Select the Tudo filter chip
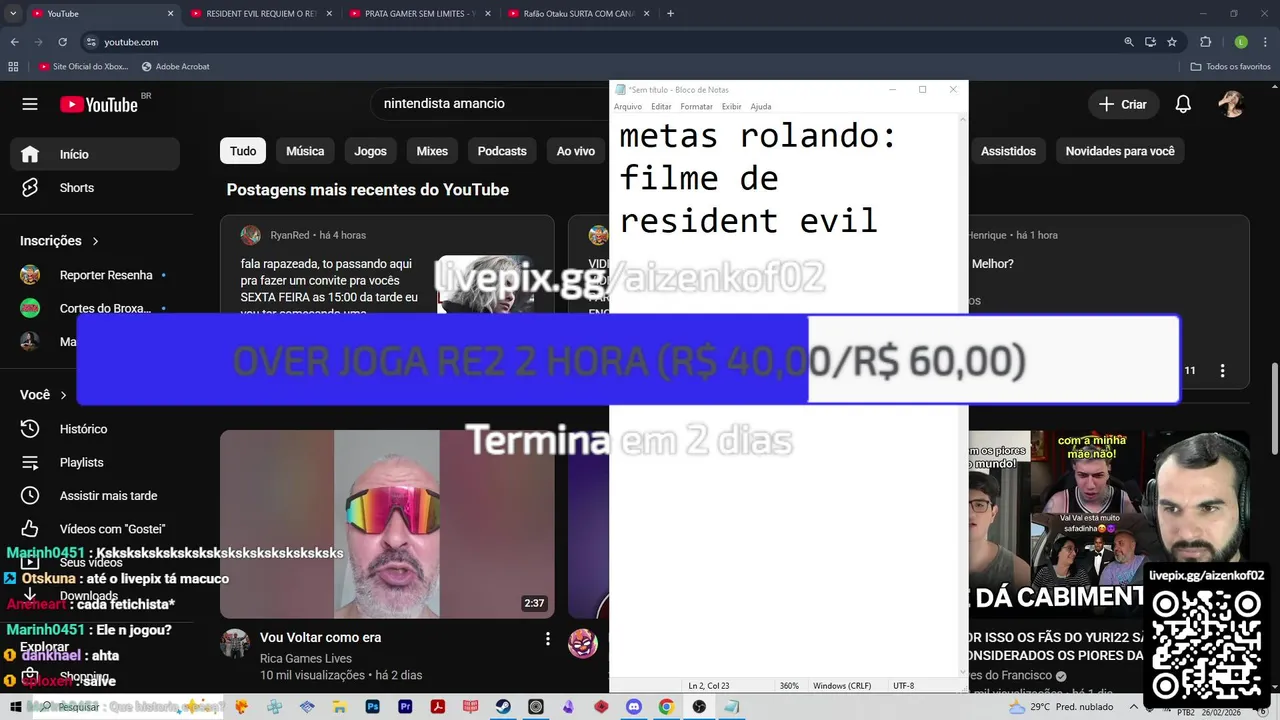Viewport: 1280px width, 720px height. click(243, 151)
